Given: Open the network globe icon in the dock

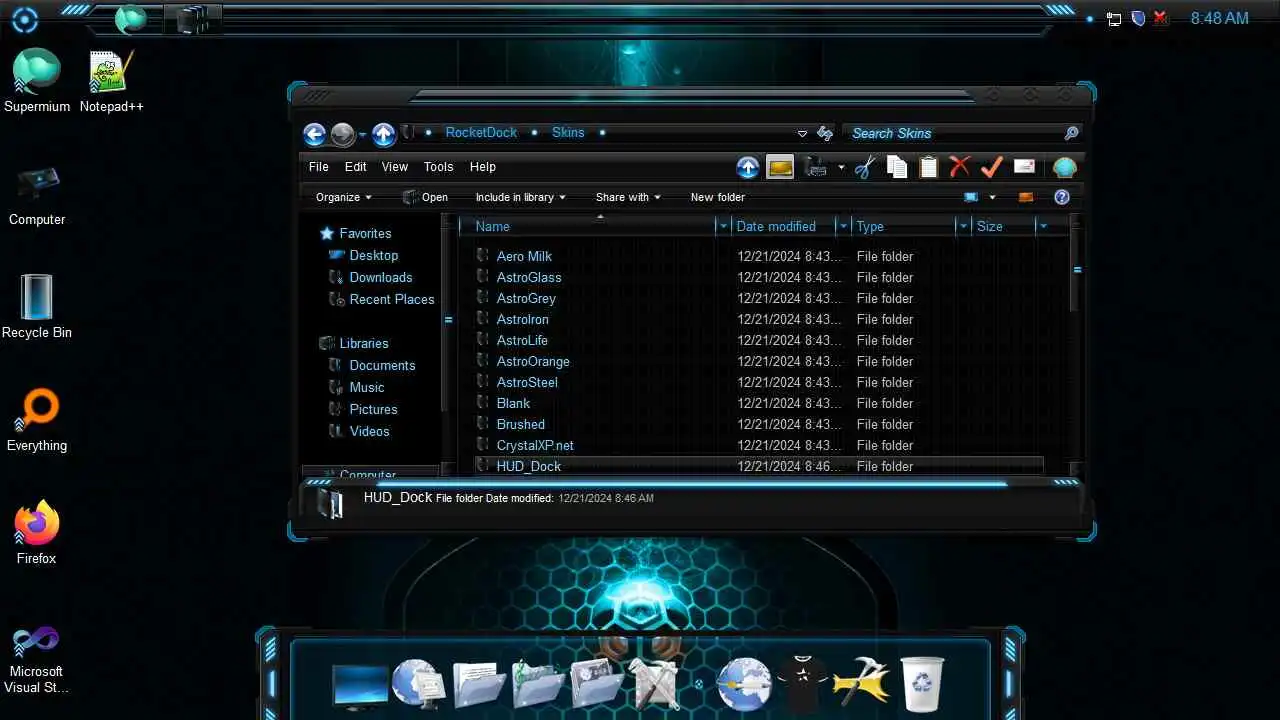Looking at the screenshot, I should click(418, 684).
